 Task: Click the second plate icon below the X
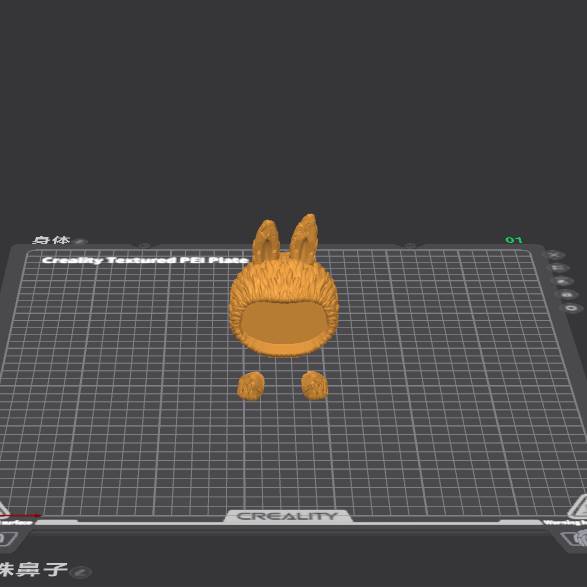pyautogui.click(x=560, y=268)
